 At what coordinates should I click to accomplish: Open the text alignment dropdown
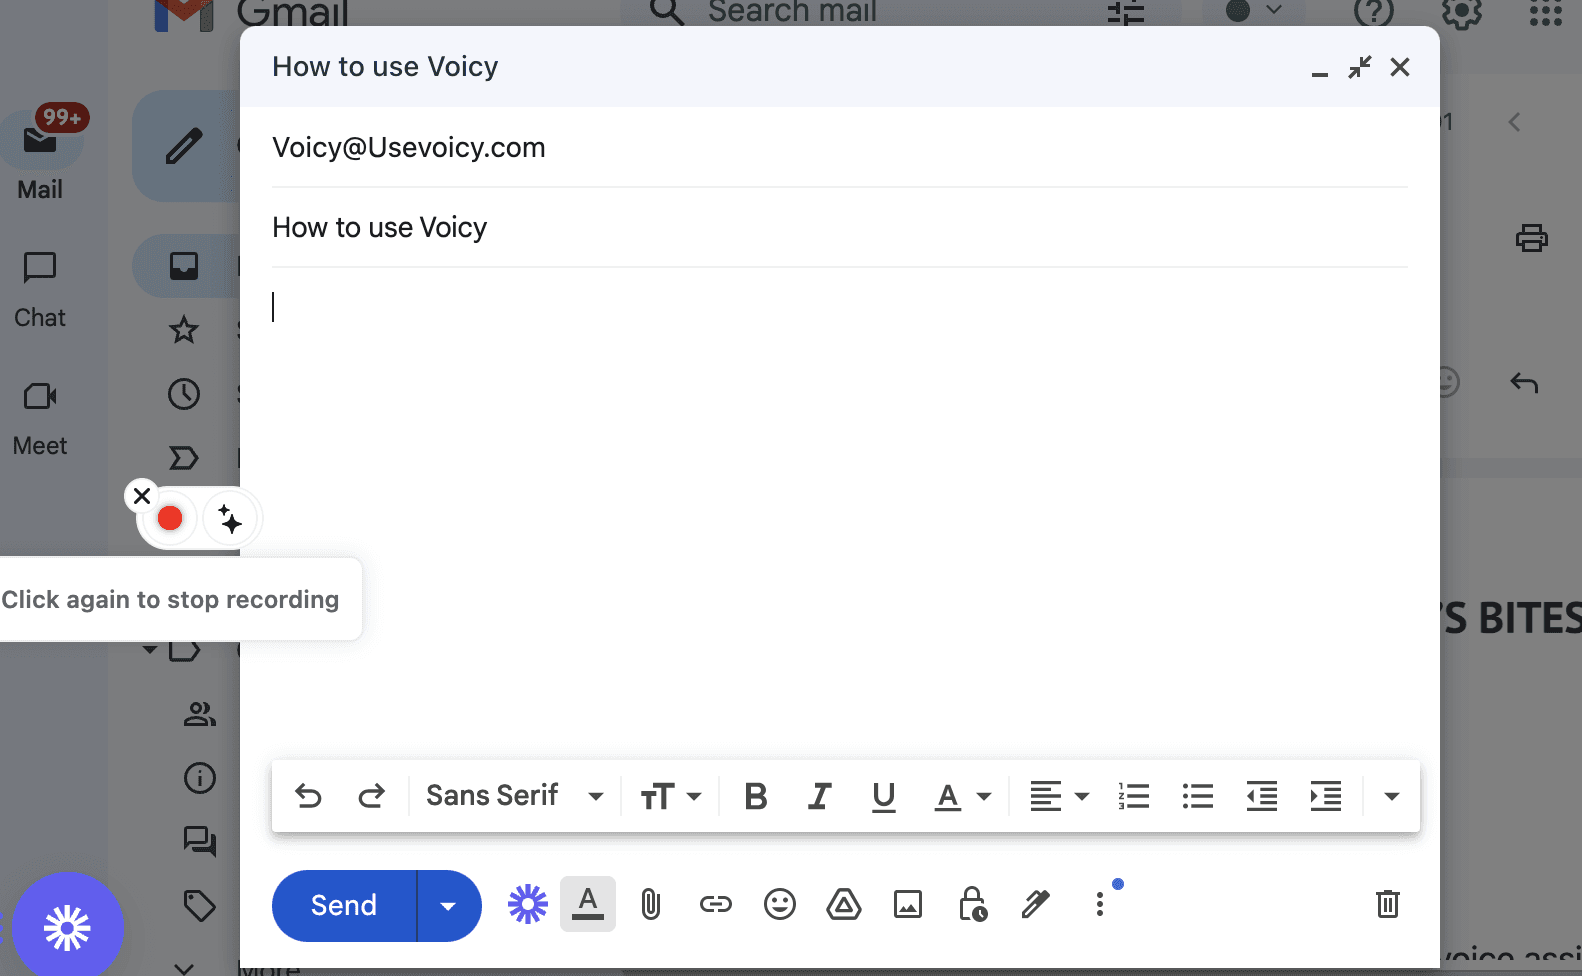(1059, 796)
